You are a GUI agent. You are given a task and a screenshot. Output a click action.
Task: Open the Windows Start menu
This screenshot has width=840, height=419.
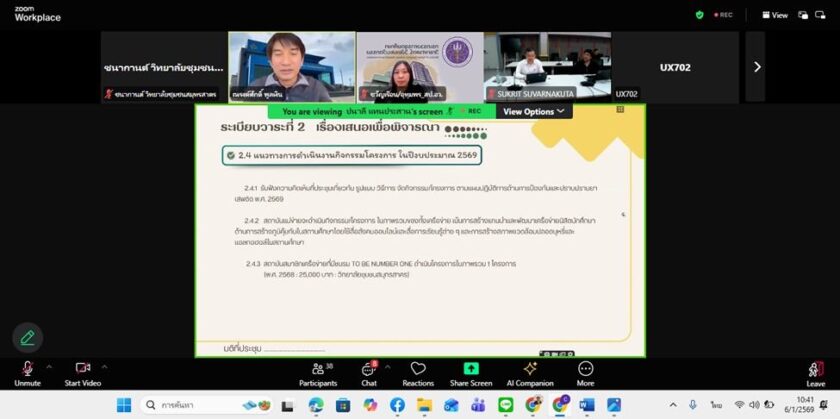pyautogui.click(x=124, y=405)
